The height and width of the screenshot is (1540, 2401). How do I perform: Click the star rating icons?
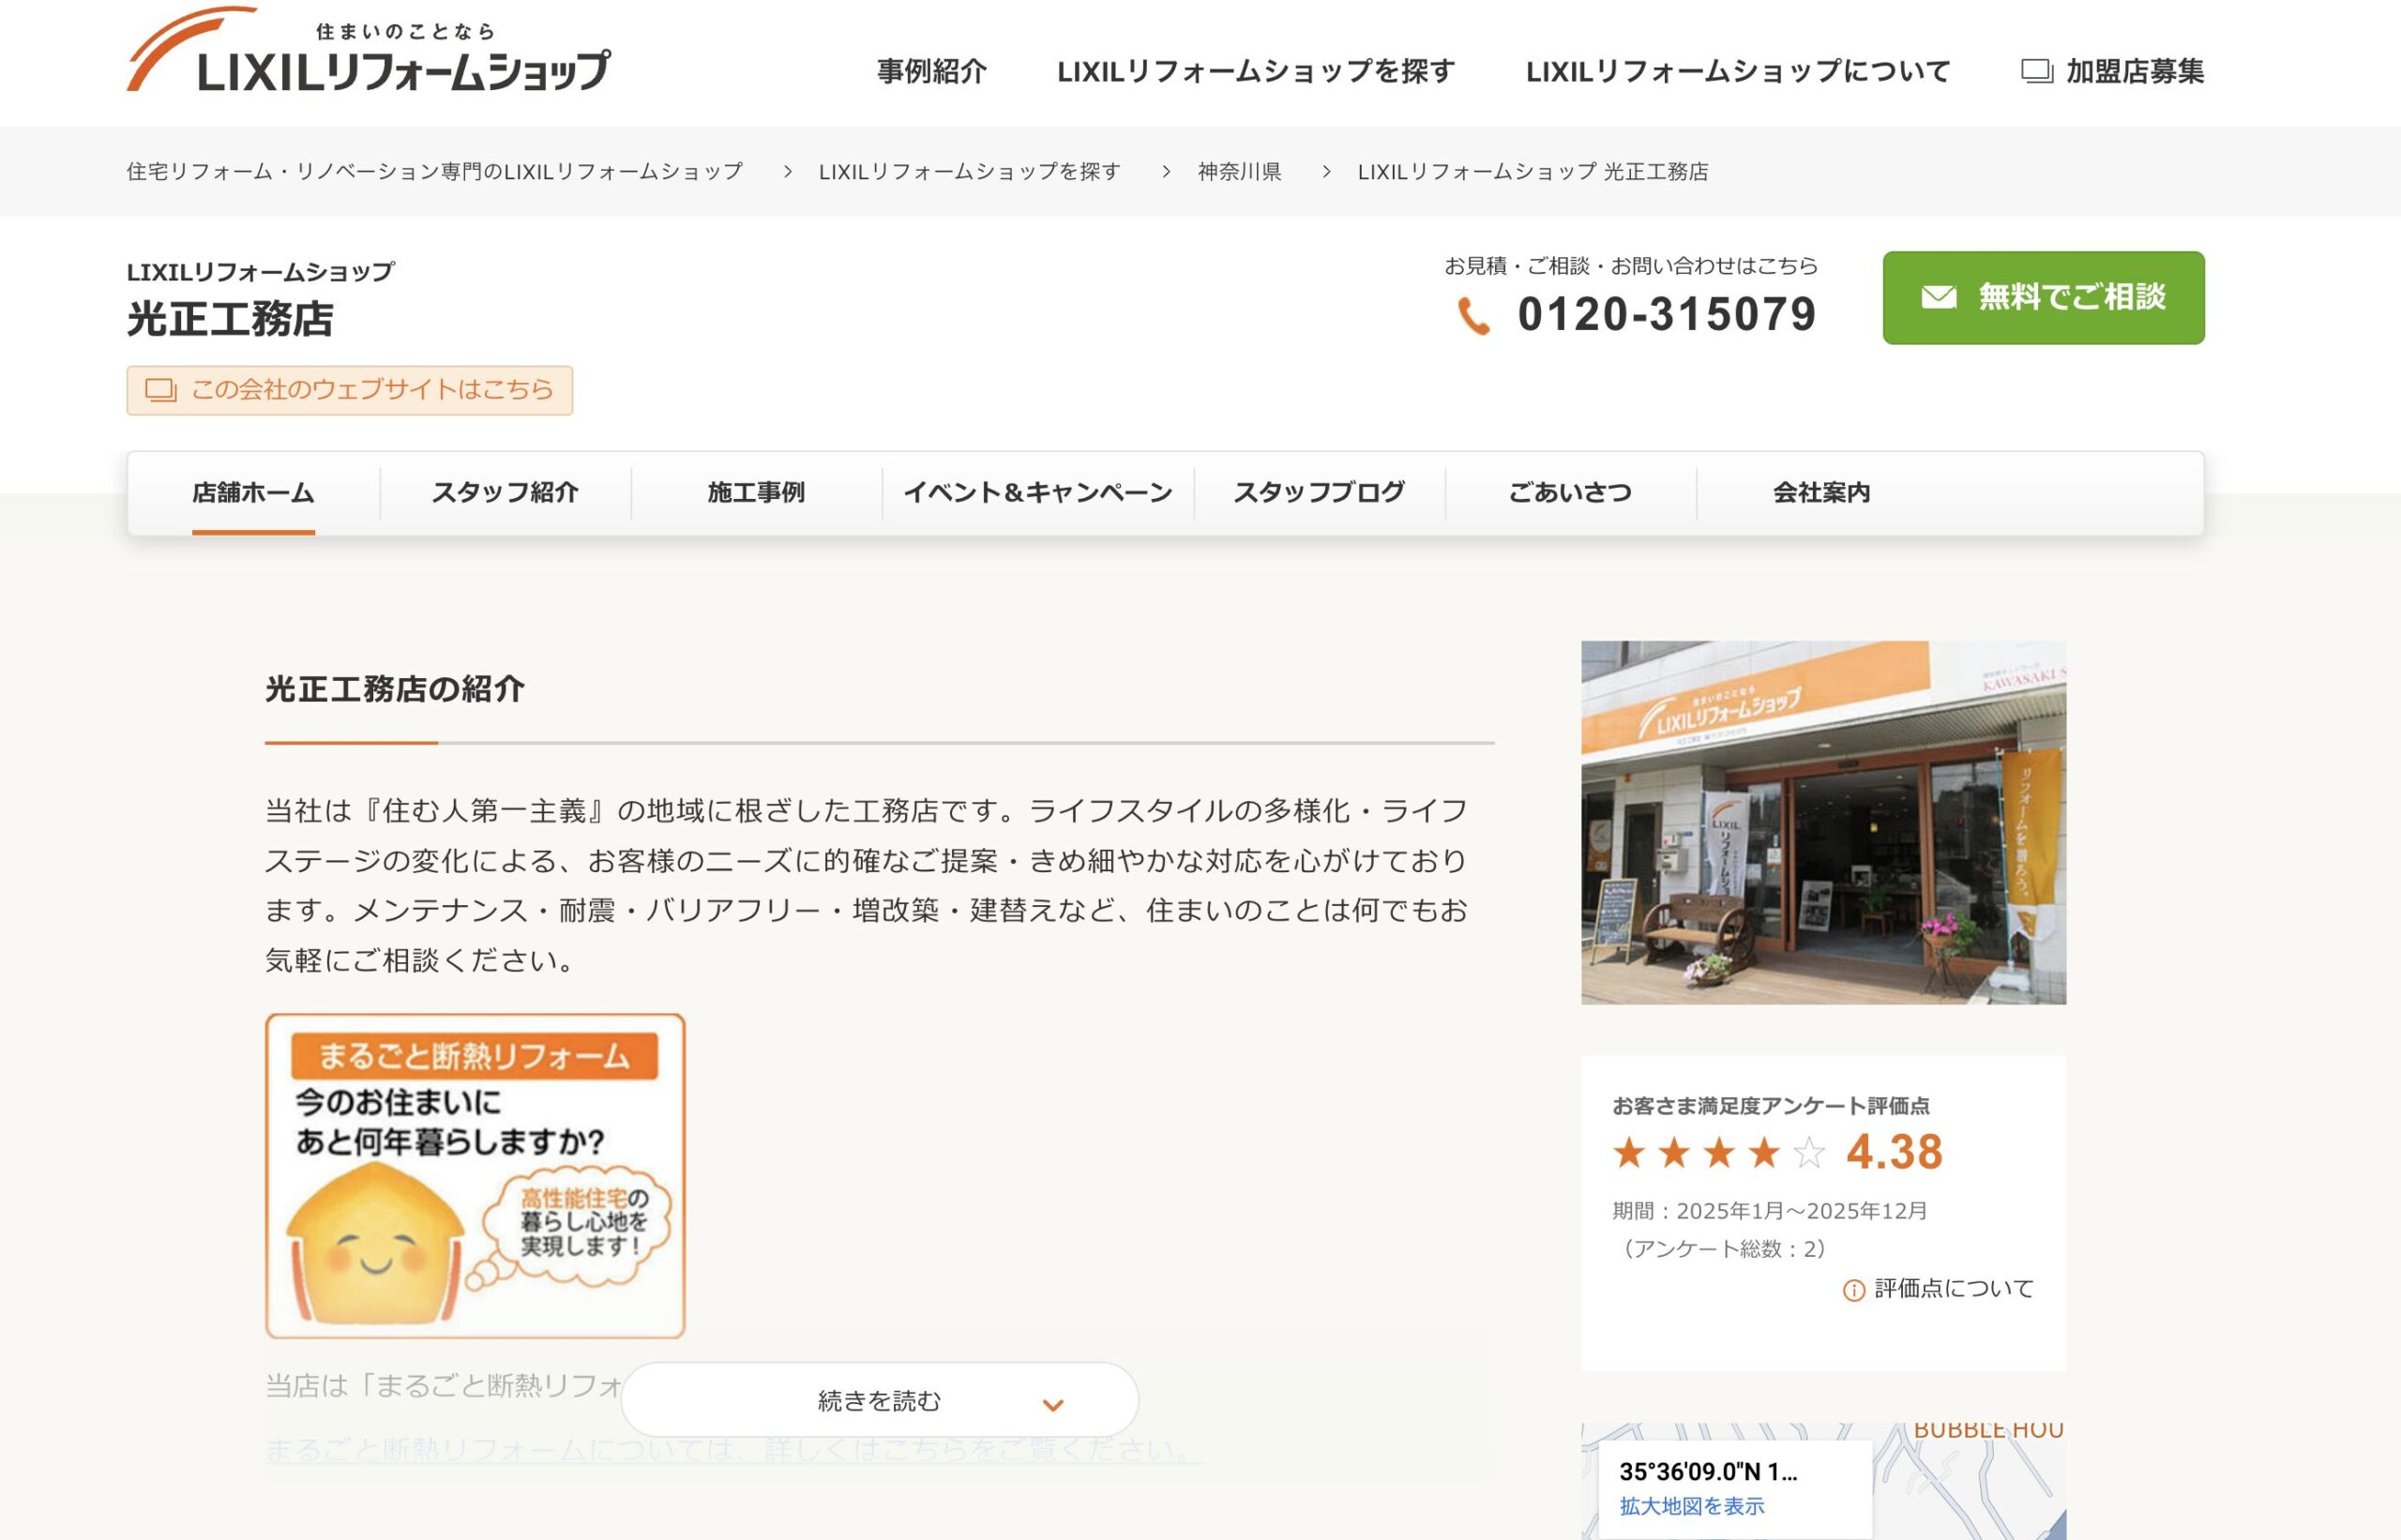pos(1718,1153)
